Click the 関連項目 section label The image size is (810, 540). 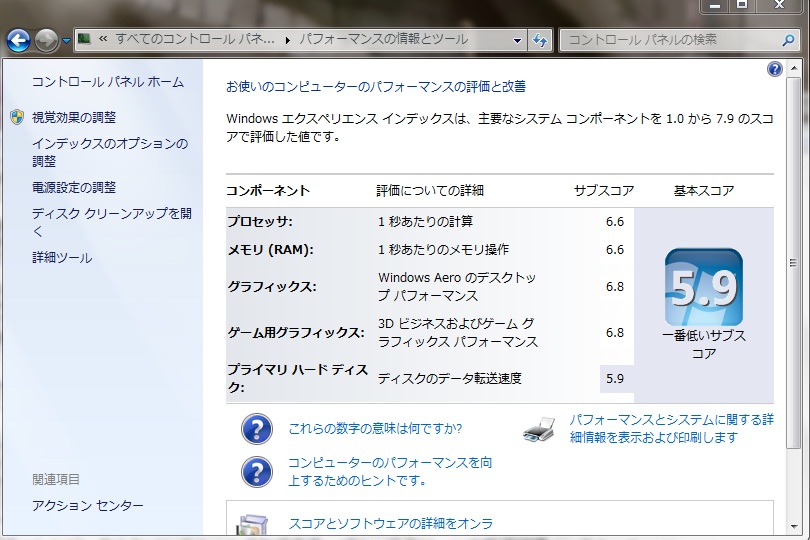point(56,480)
